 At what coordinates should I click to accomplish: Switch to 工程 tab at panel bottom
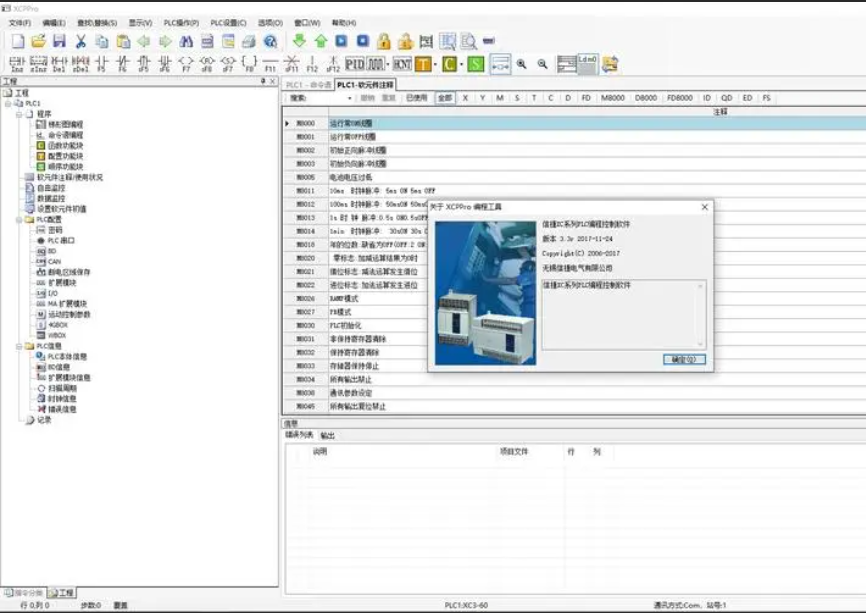[x=61, y=593]
